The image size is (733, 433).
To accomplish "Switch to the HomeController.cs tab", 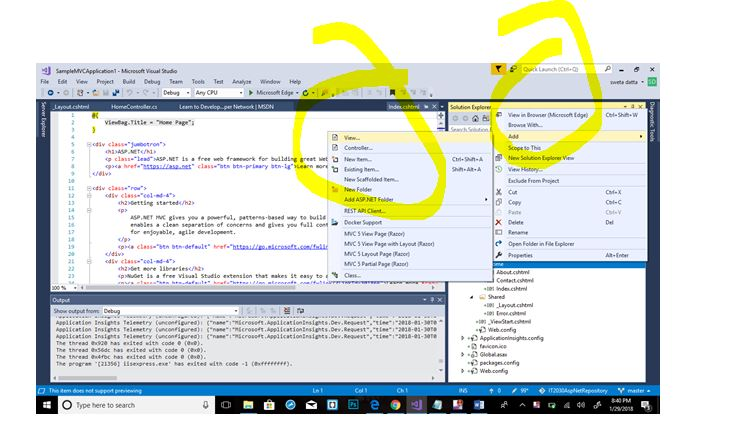I will [x=134, y=107].
